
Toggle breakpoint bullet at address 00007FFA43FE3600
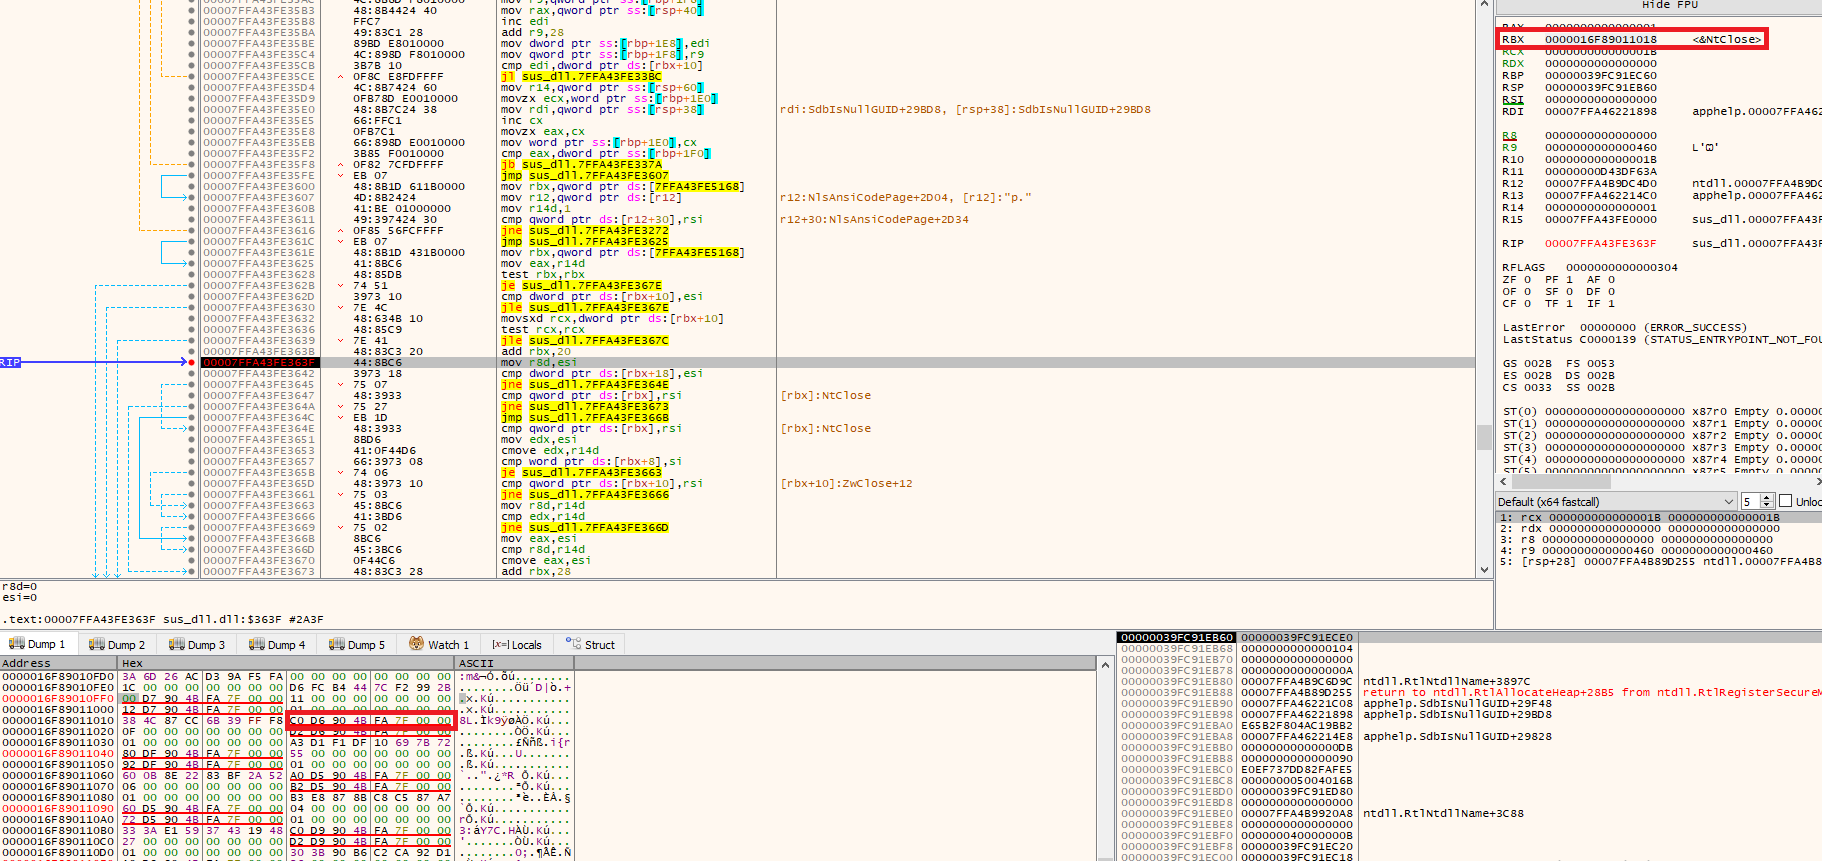point(192,186)
